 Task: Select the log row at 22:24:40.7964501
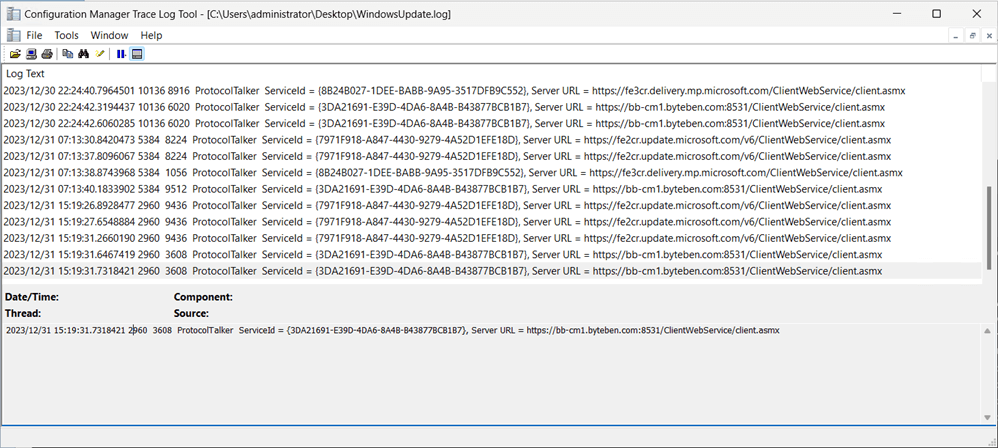click(x=491, y=90)
